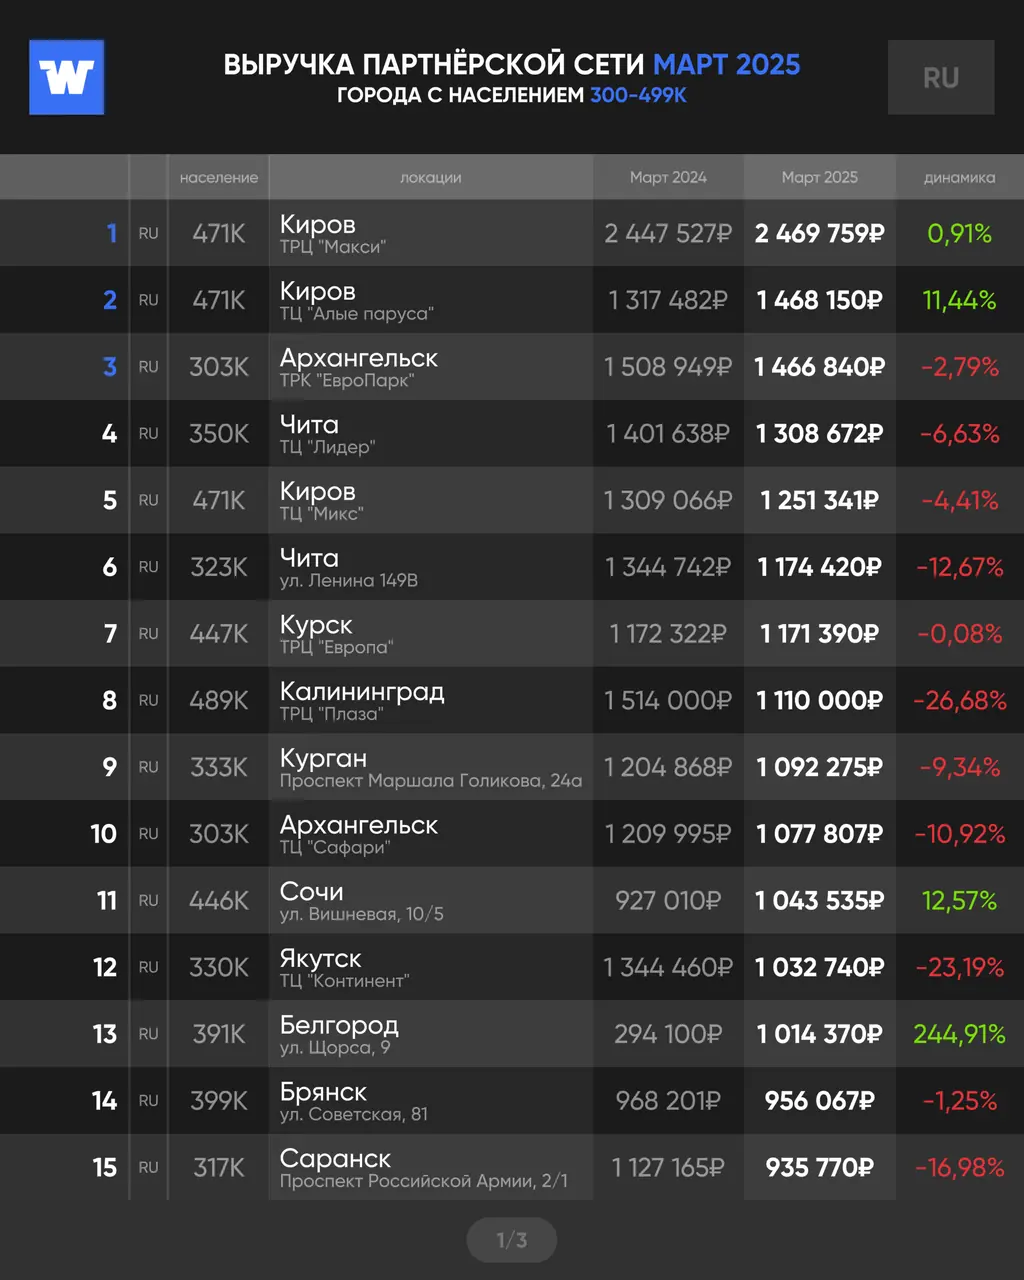
Task: Select the RU flag label in row 8
Action: 149,700
